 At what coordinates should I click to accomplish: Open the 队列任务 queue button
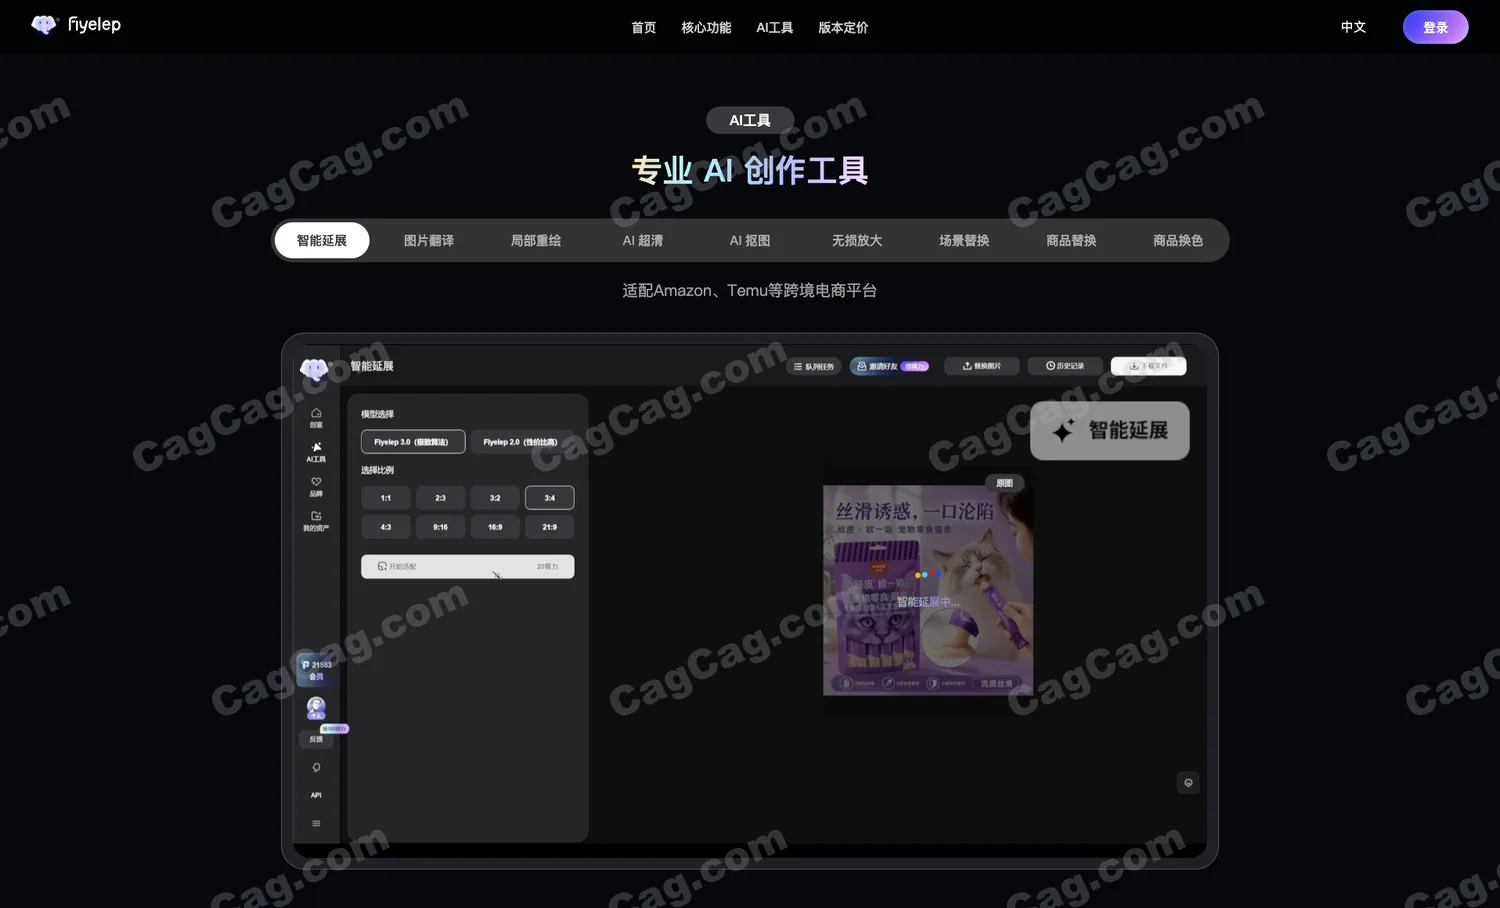click(814, 366)
